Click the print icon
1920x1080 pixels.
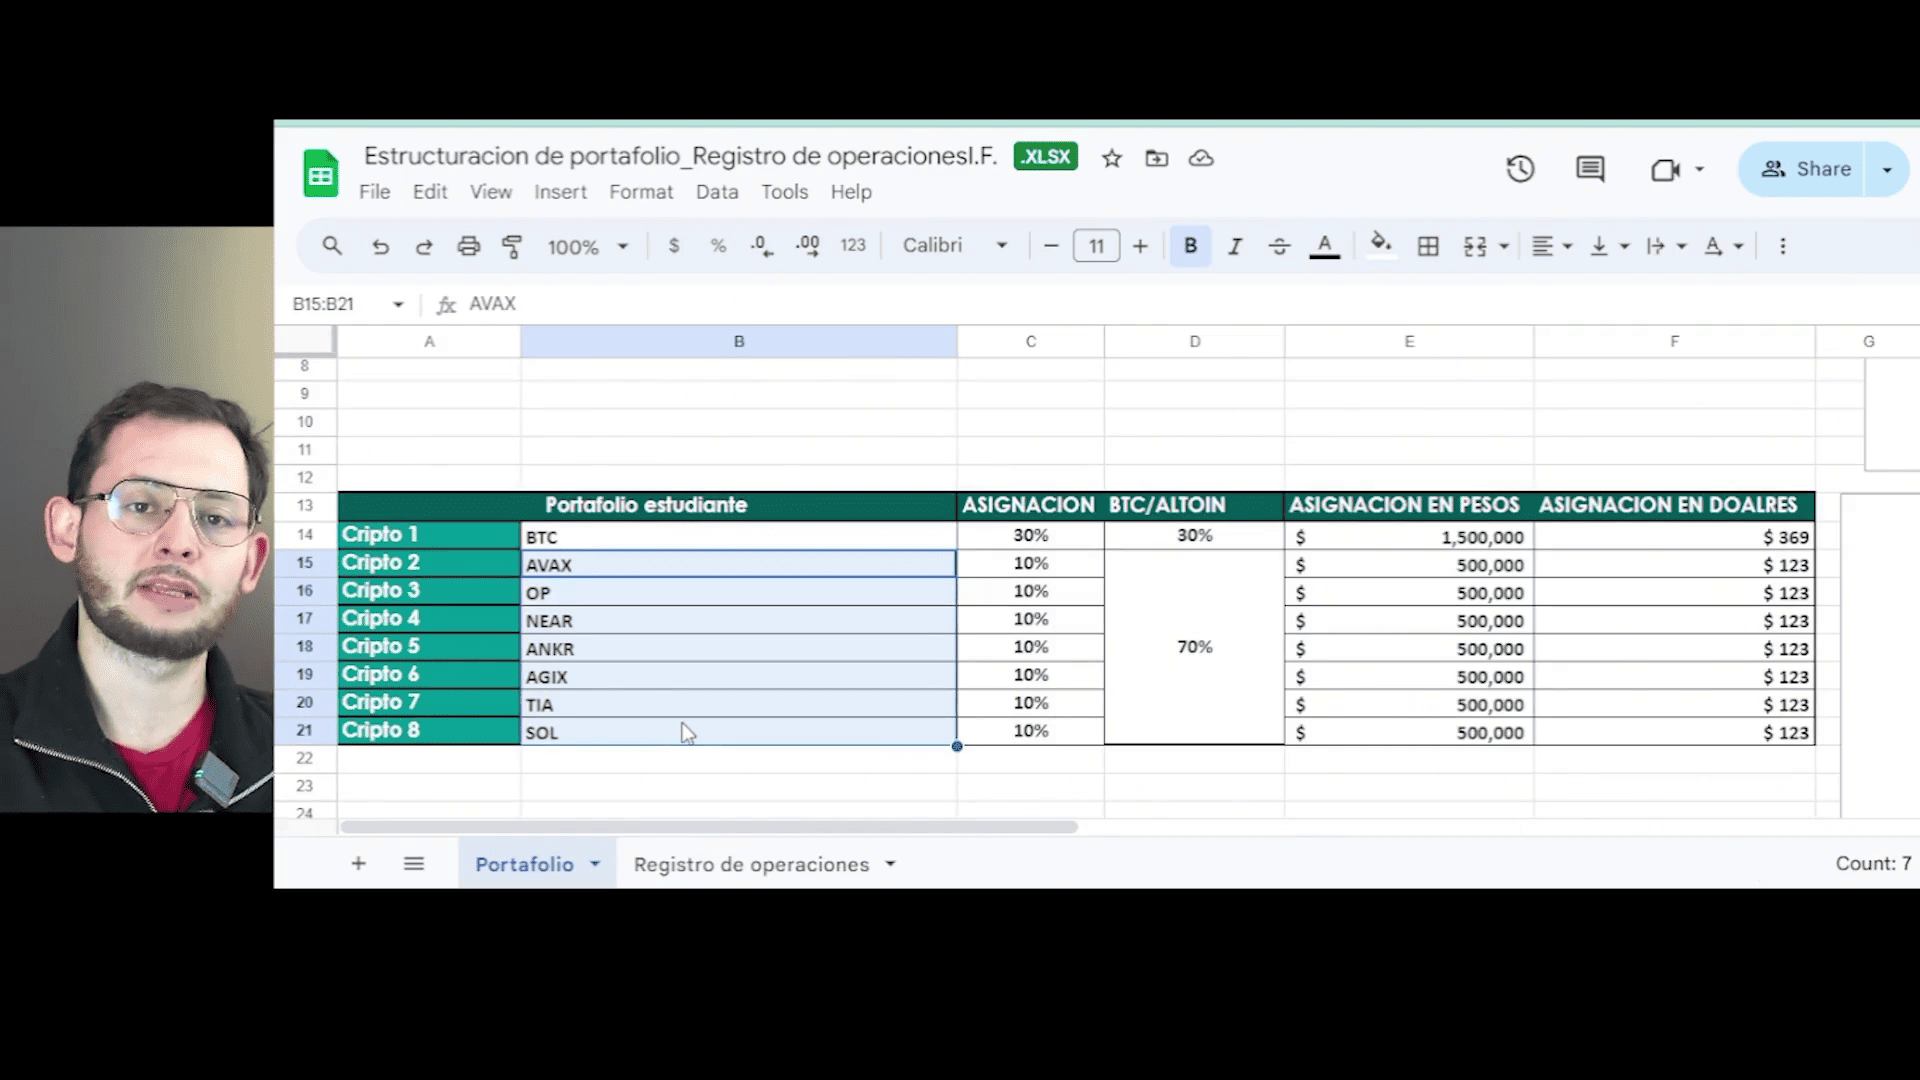pyautogui.click(x=468, y=246)
